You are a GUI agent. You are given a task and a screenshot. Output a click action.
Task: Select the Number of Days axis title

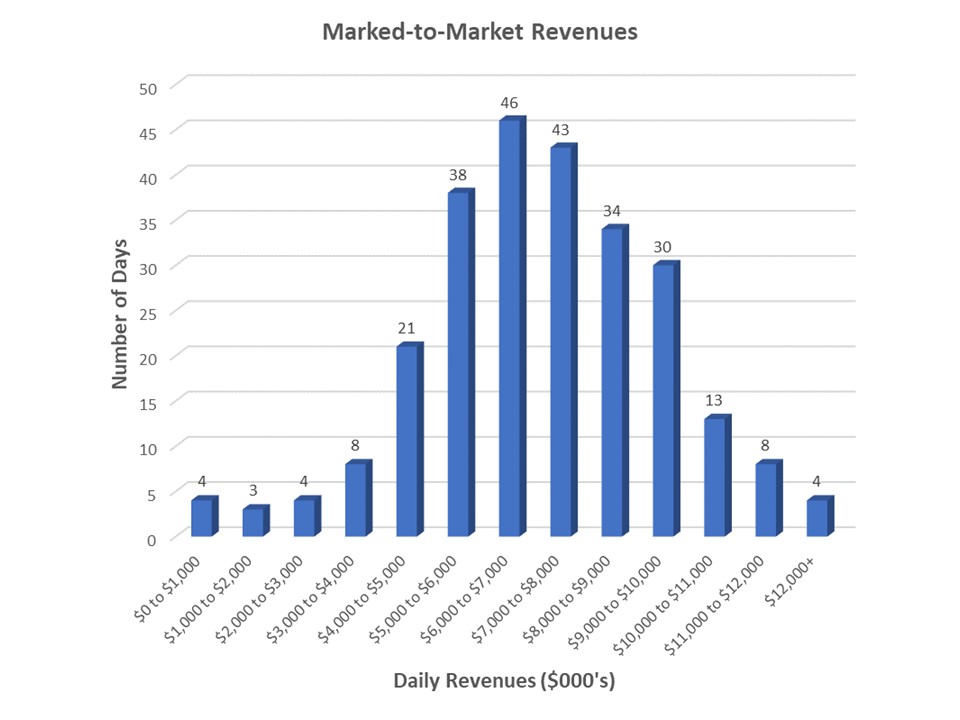tap(121, 312)
